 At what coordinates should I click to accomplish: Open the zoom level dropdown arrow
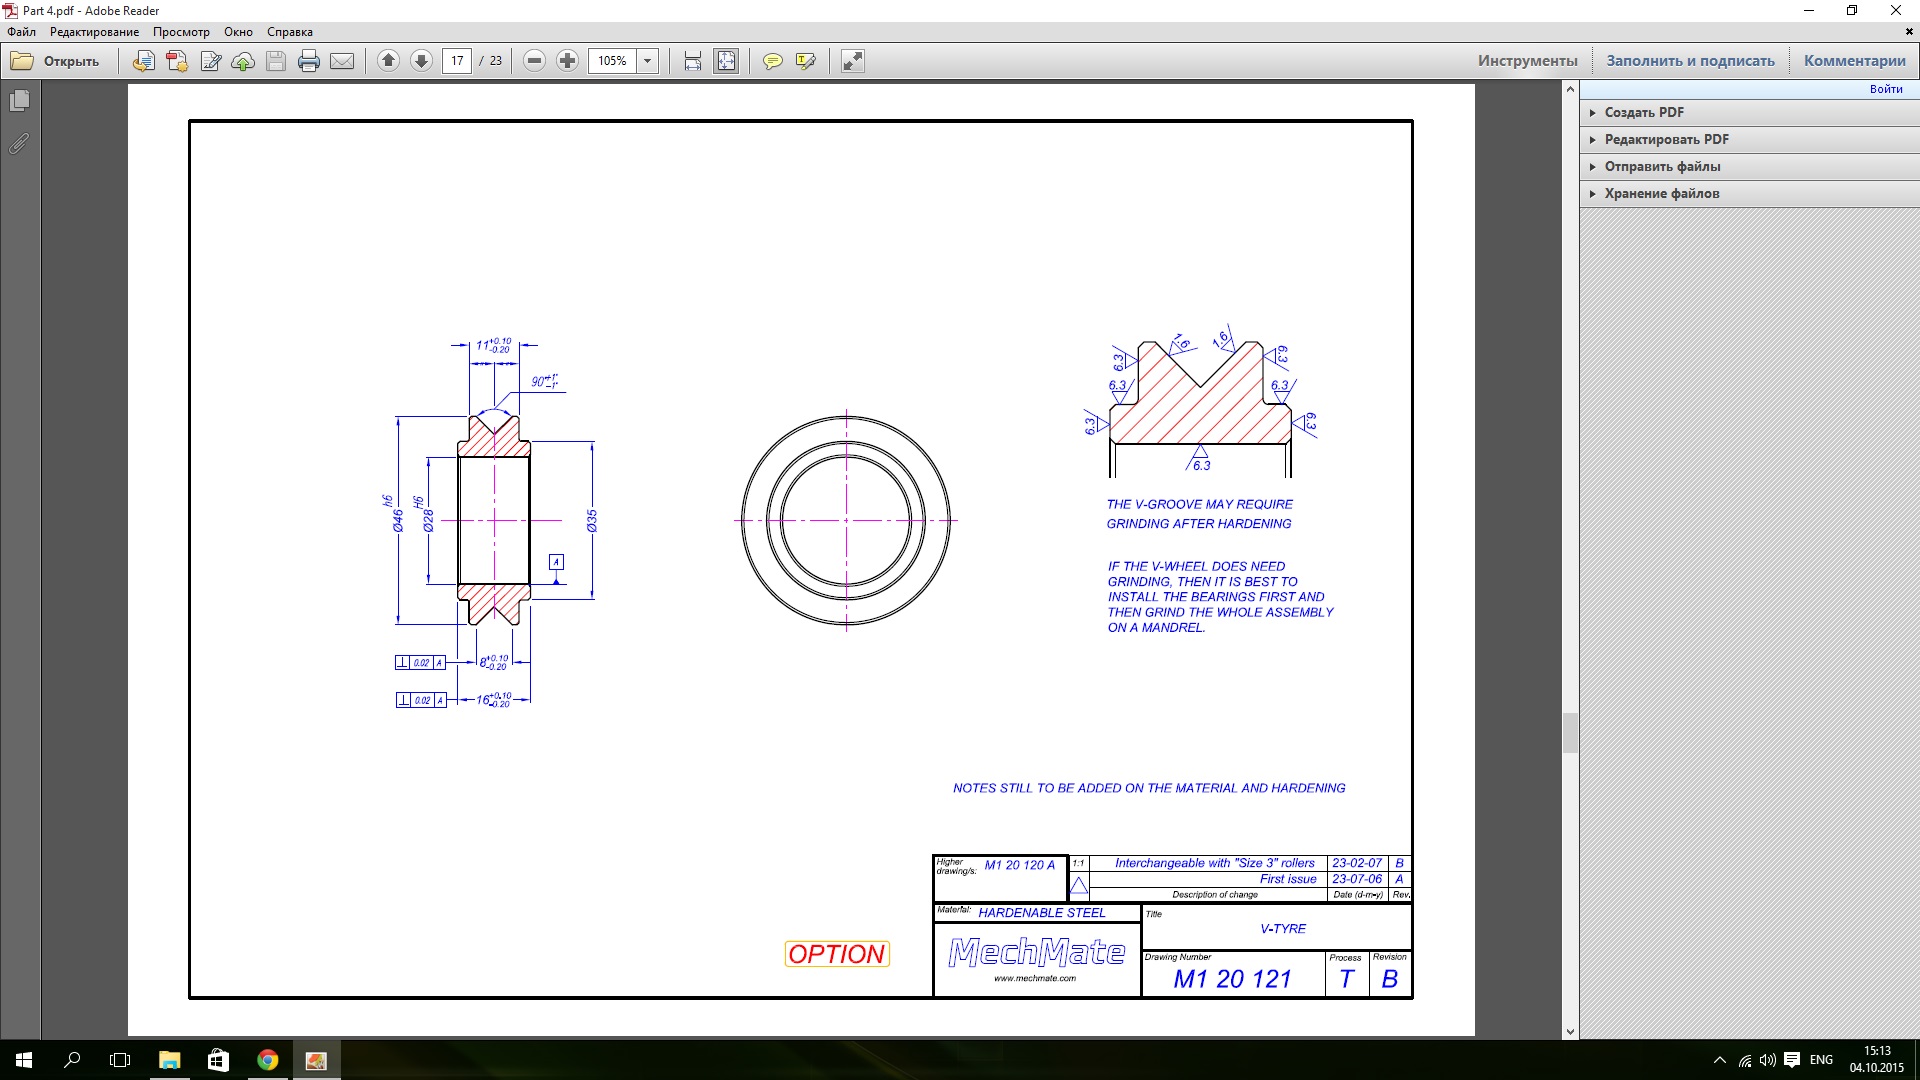pos(648,61)
